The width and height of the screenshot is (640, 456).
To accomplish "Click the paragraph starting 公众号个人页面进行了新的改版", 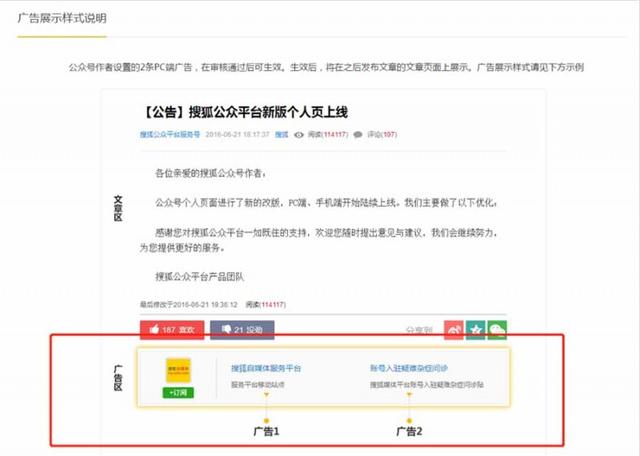I will coord(326,203).
